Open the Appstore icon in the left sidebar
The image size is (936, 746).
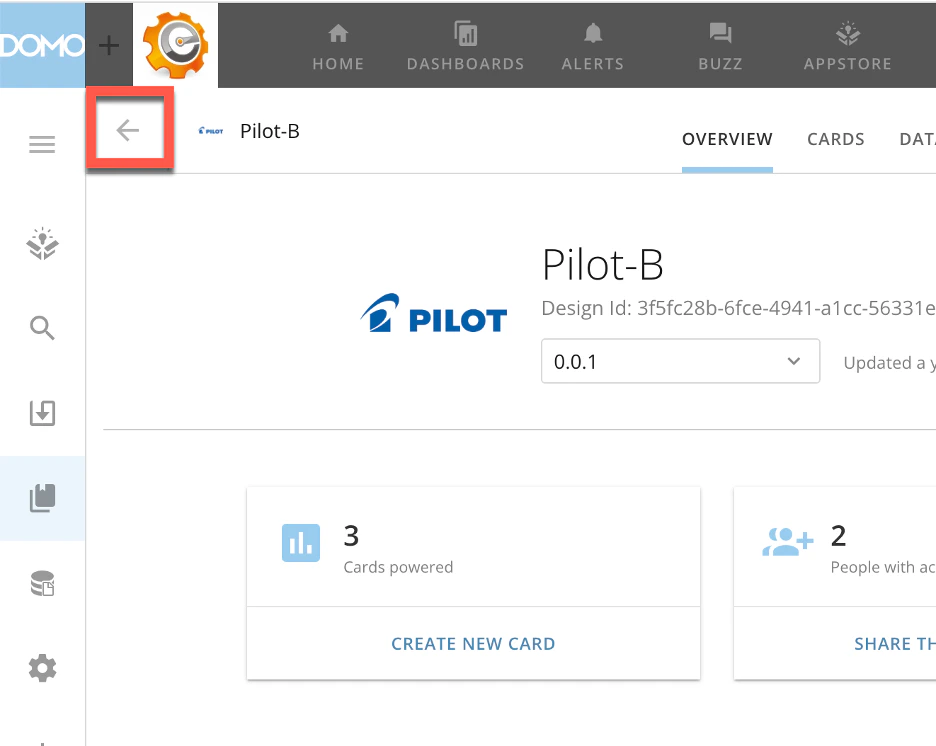click(42, 243)
